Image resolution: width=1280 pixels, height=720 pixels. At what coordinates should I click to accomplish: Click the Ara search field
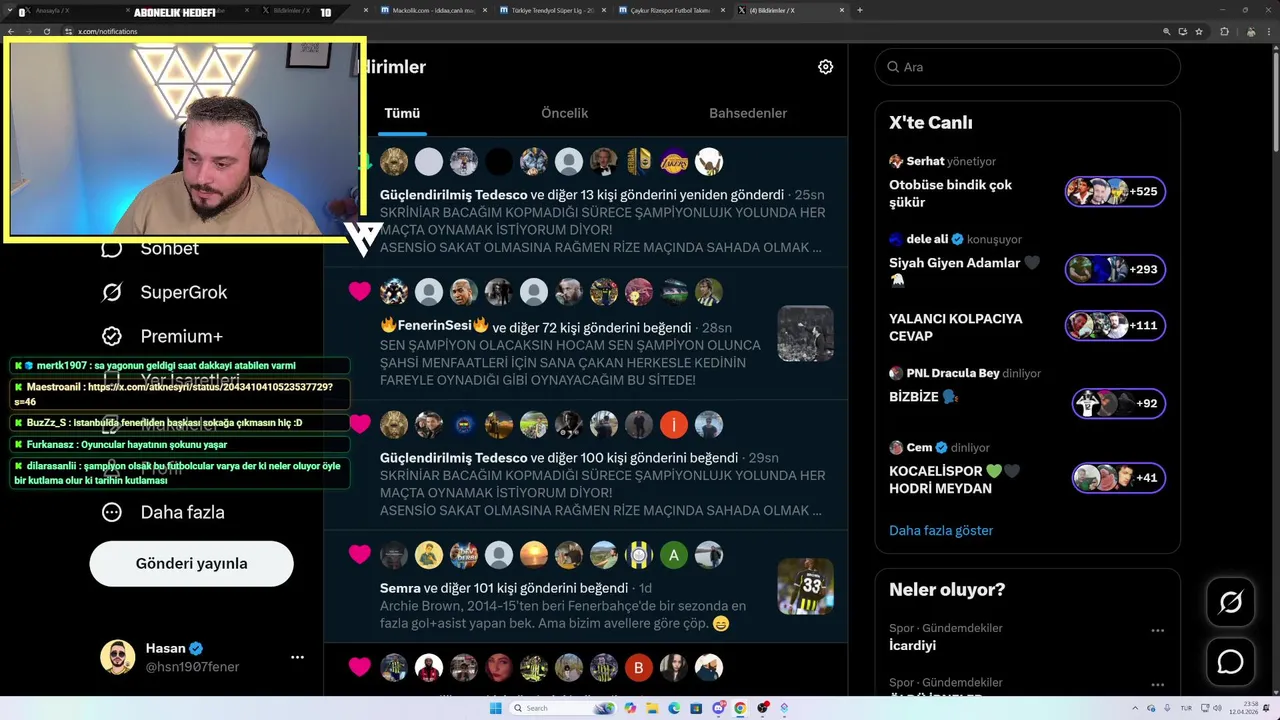[x=1028, y=67]
